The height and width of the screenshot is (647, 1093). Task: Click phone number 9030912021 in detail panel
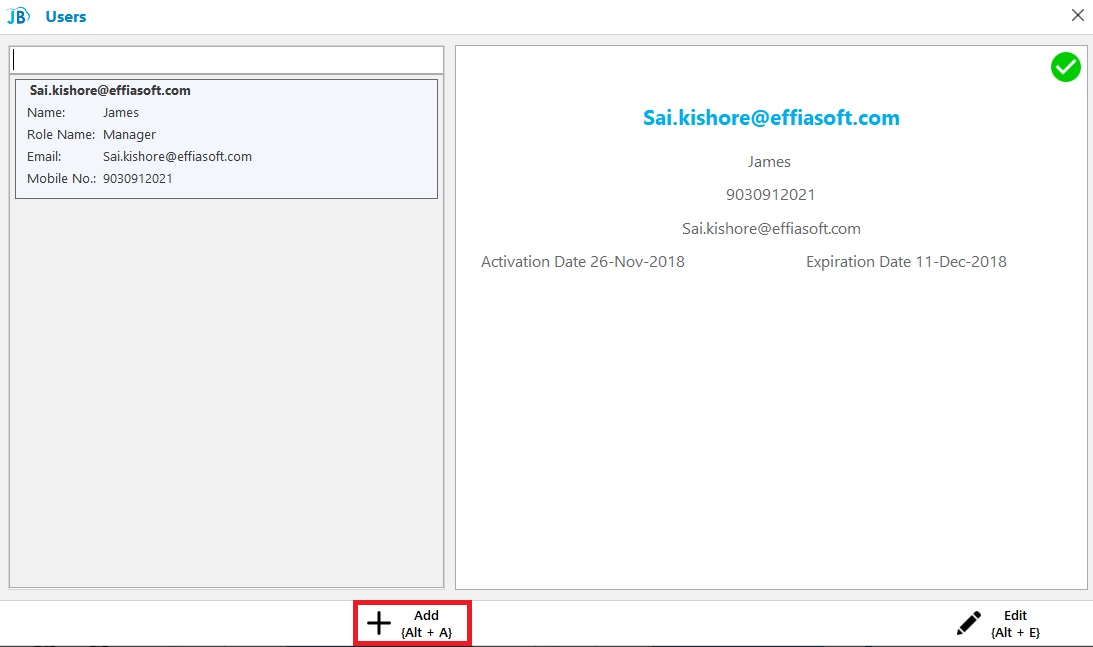770,195
